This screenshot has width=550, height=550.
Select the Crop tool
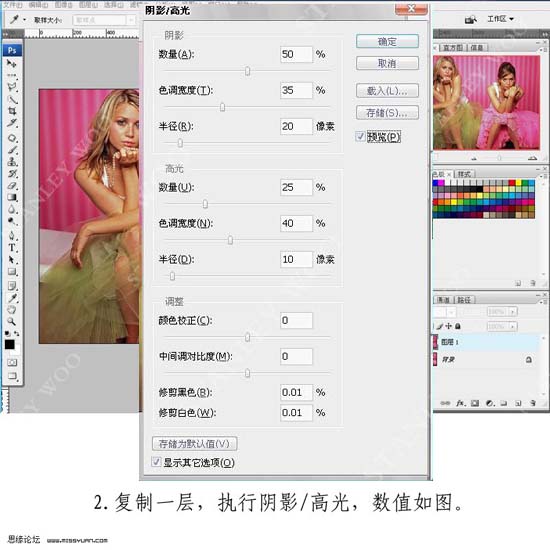pos(12,111)
